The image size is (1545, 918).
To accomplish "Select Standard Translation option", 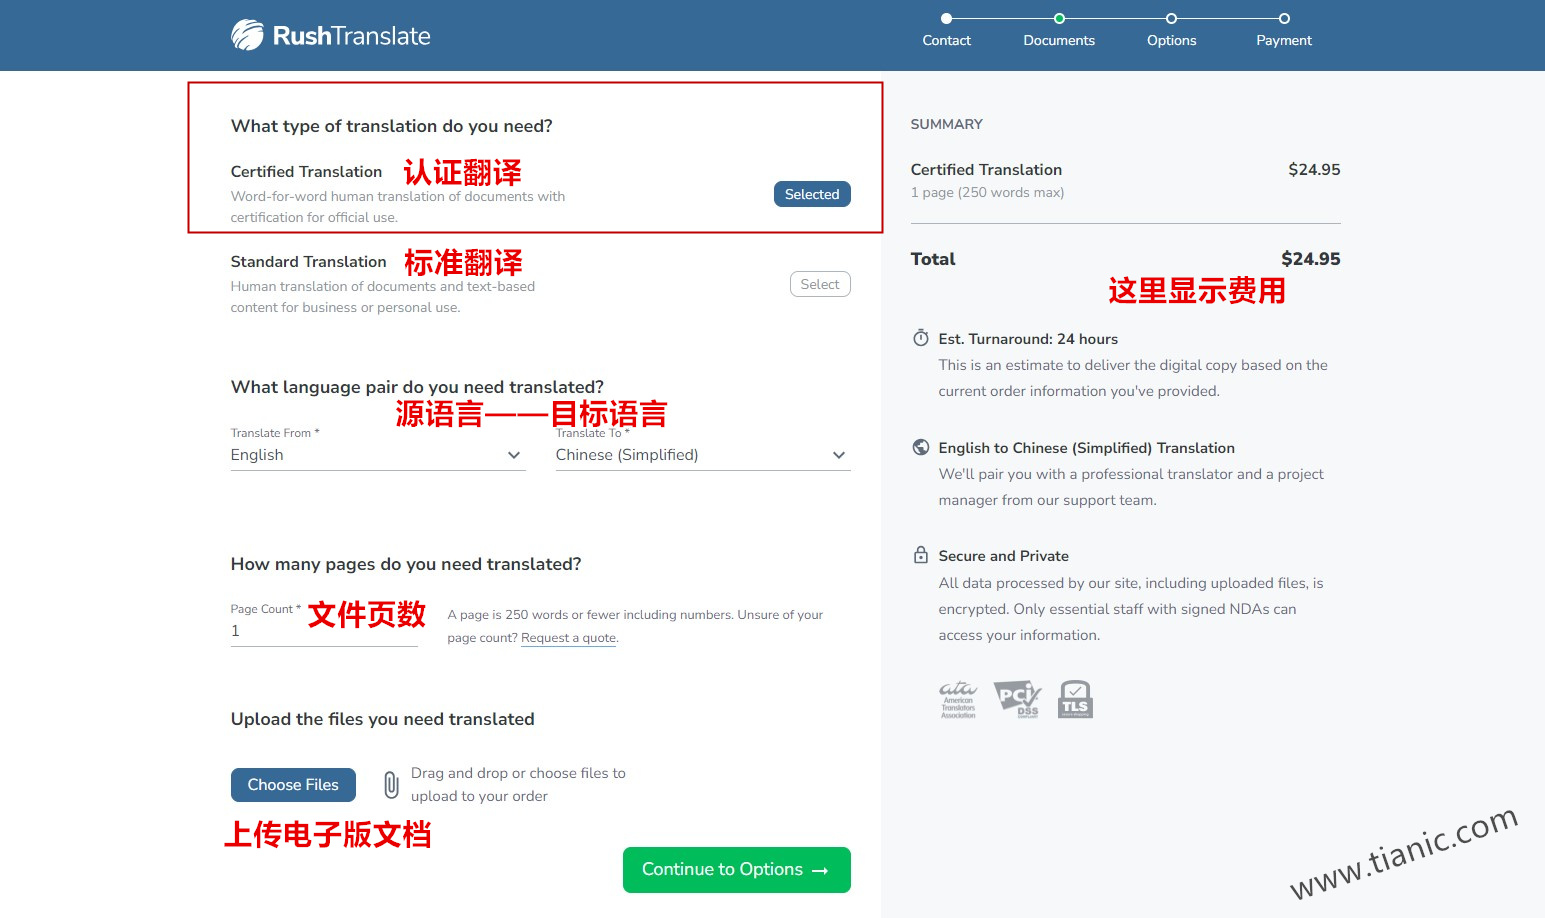I will (820, 284).
